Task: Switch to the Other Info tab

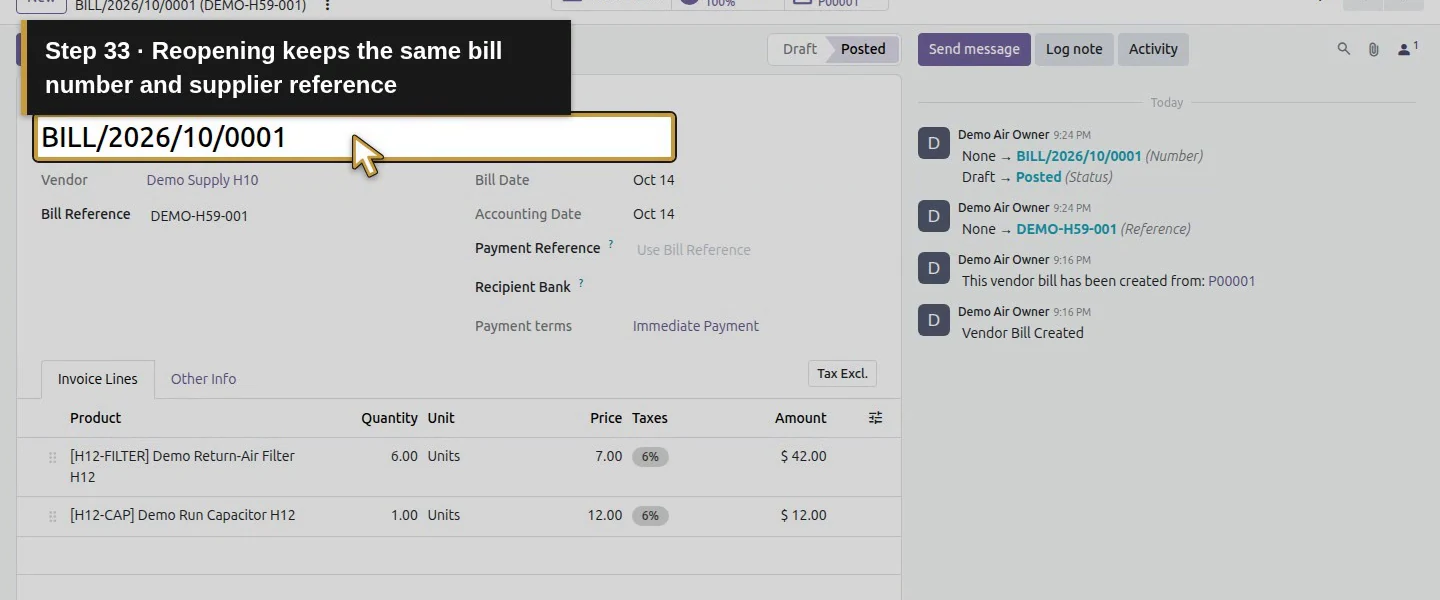Action: [x=203, y=379]
